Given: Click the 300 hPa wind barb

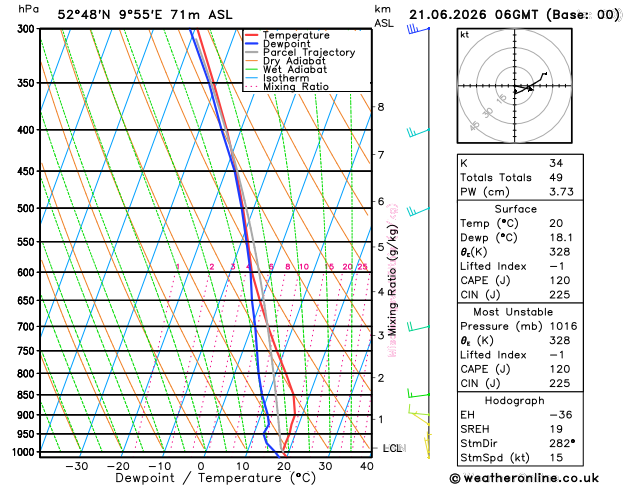Looking at the screenshot, I should [x=418, y=29].
